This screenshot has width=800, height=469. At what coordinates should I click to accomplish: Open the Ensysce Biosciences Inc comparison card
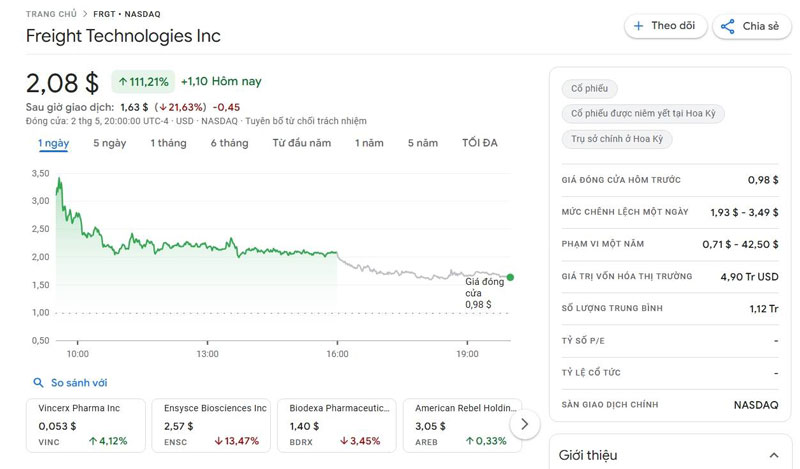coord(211,425)
